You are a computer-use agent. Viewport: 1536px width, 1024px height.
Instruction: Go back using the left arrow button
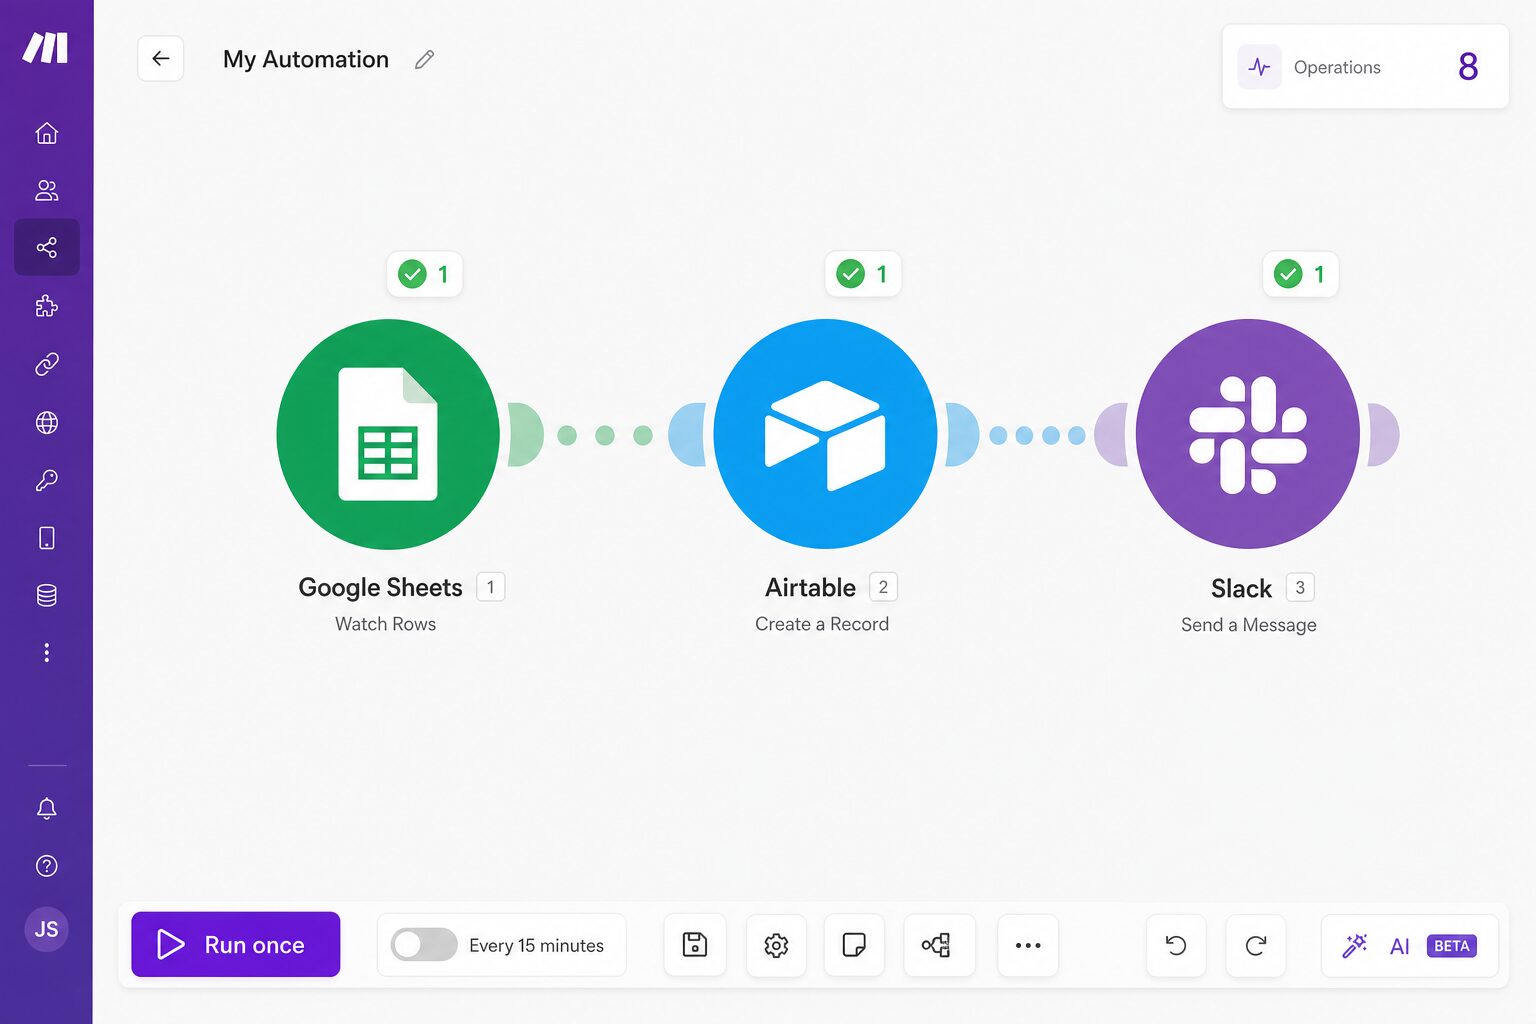click(160, 59)
